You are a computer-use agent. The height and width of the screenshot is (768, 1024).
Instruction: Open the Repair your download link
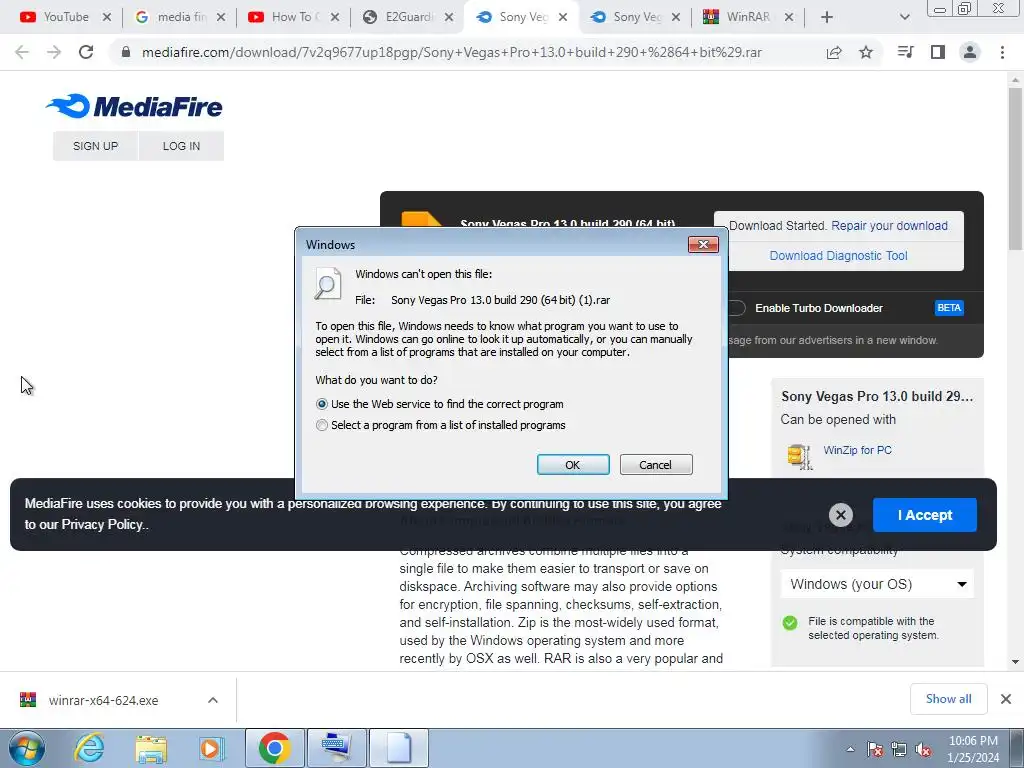tap(889, 225)
